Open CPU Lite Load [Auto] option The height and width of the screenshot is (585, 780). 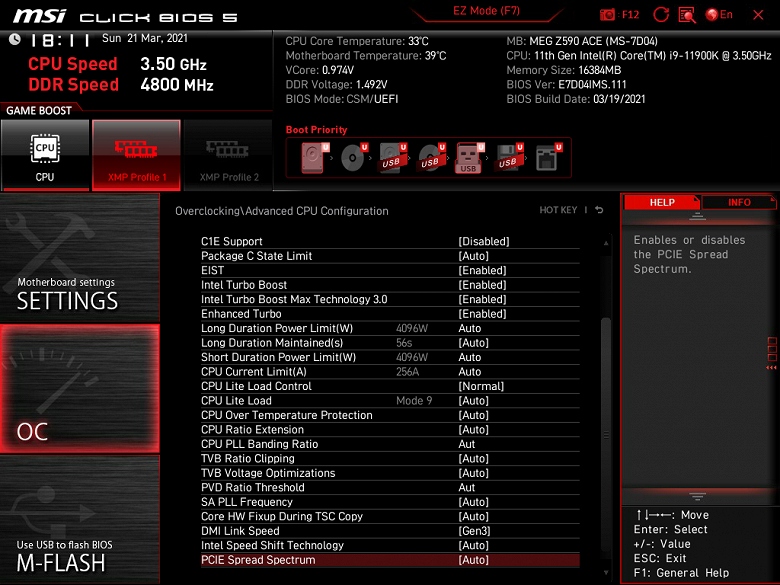pos(390,400)
